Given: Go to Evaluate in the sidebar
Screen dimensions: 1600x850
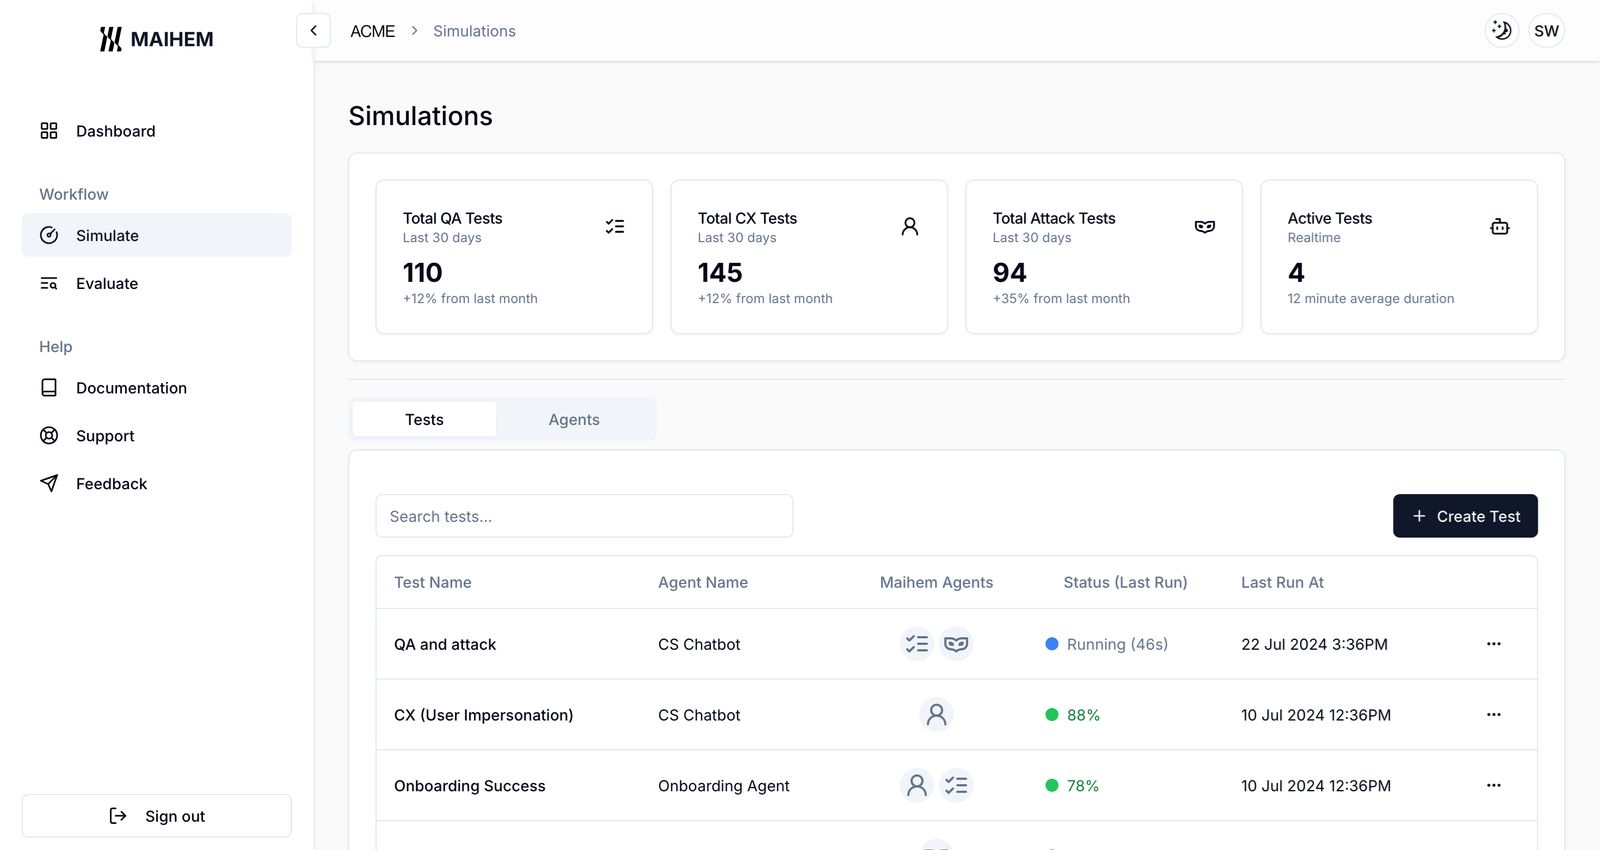Looking at the screenshot, I should pyautogui.click(x=157, y=283).
